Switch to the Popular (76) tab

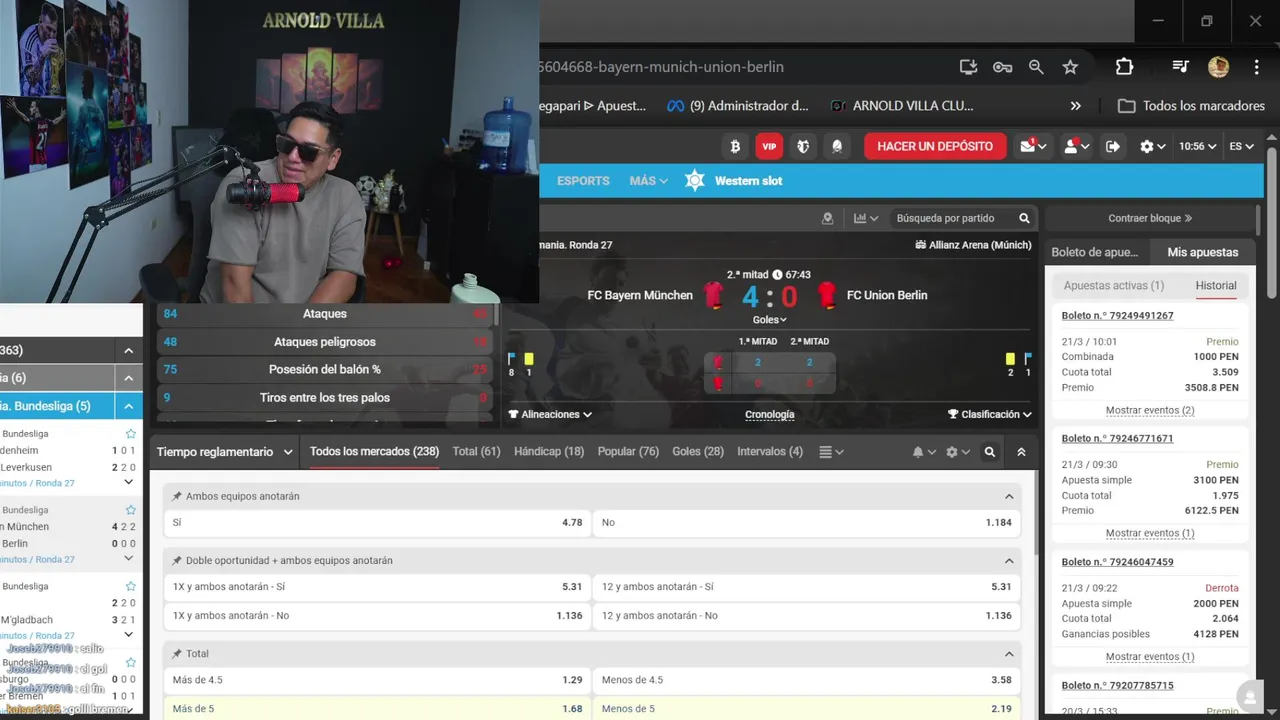click(628, 452)
